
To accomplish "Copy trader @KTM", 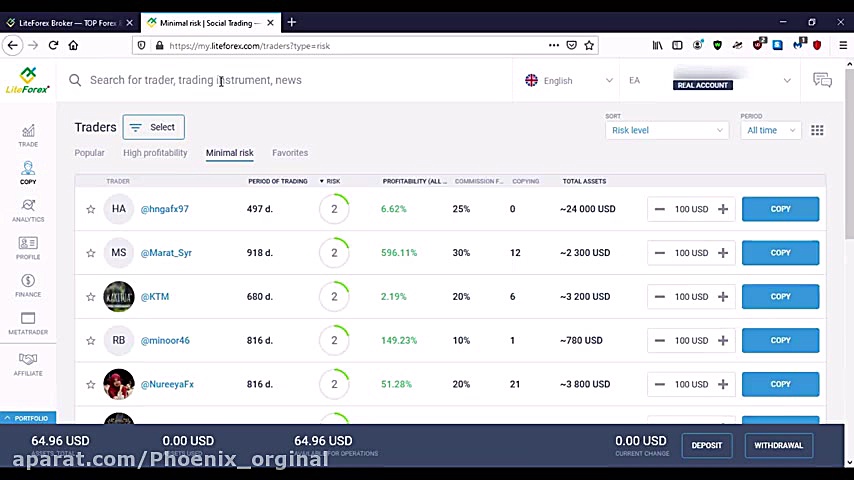I will coord(780,296).
